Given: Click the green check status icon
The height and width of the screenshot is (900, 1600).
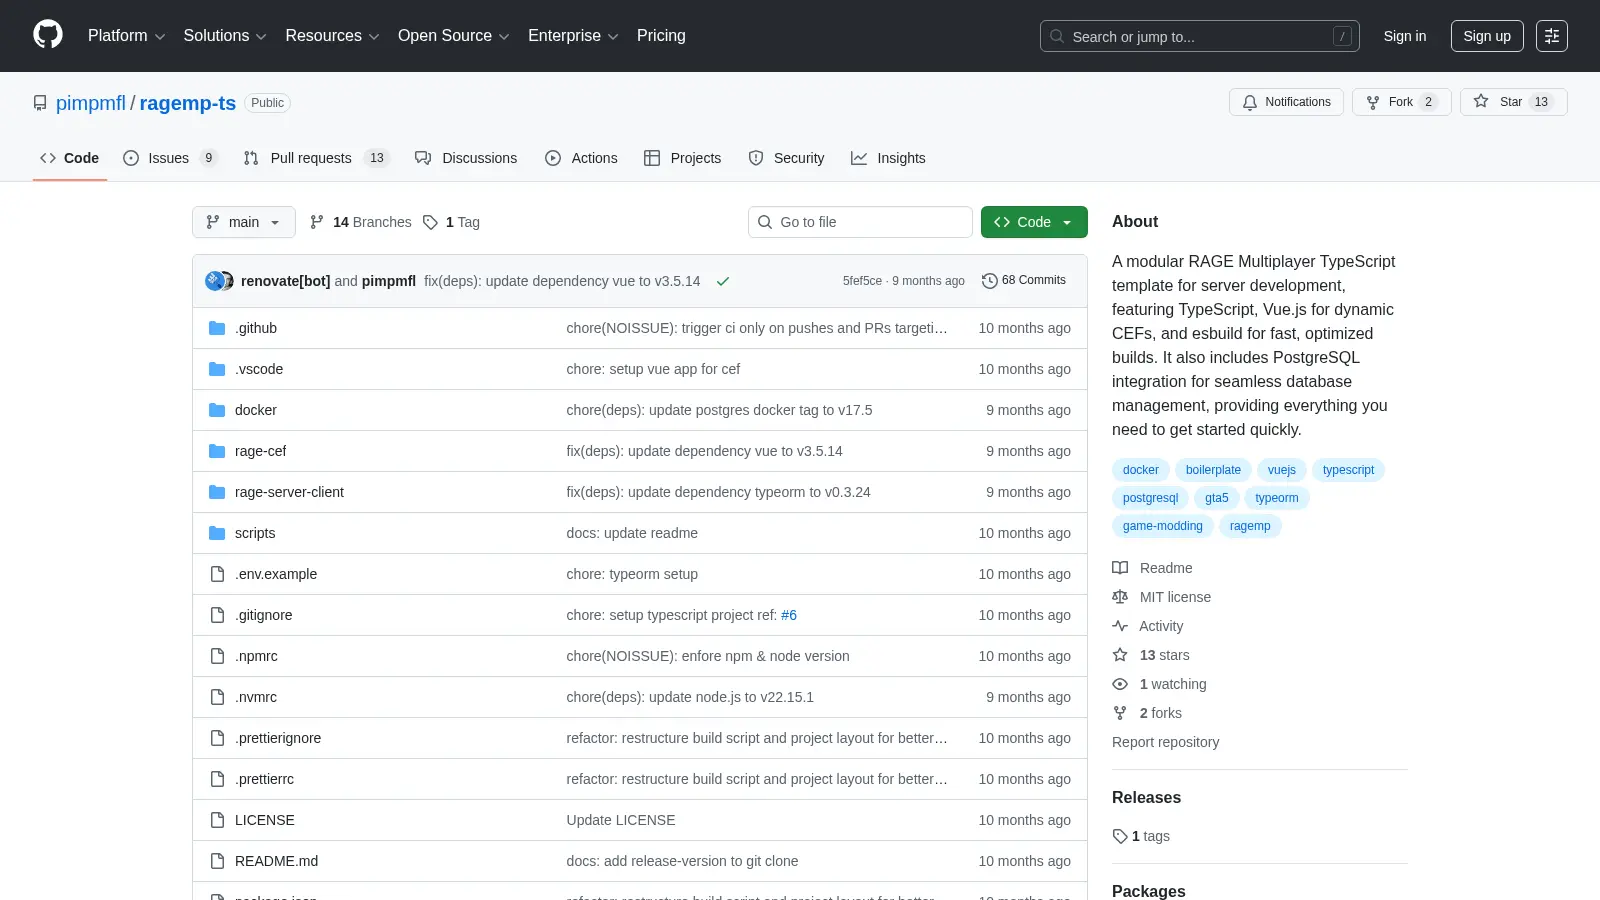Looking at the screenshot, I should (723, 281).
